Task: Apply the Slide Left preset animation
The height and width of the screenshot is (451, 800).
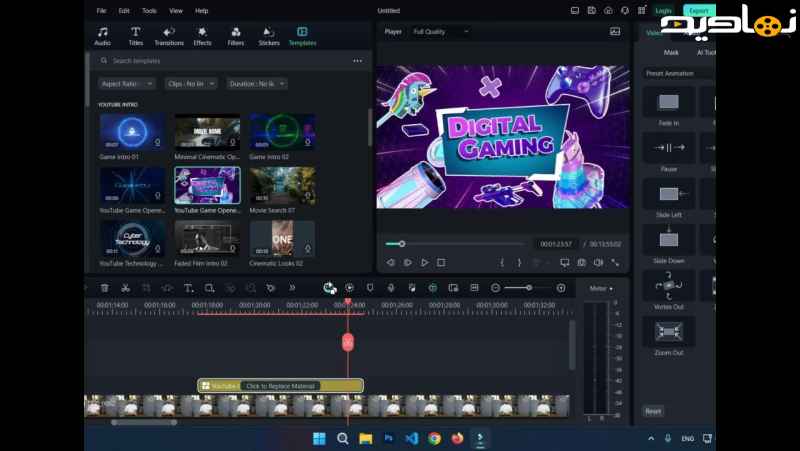Action: pyautogui.click(x=668, y=198)
